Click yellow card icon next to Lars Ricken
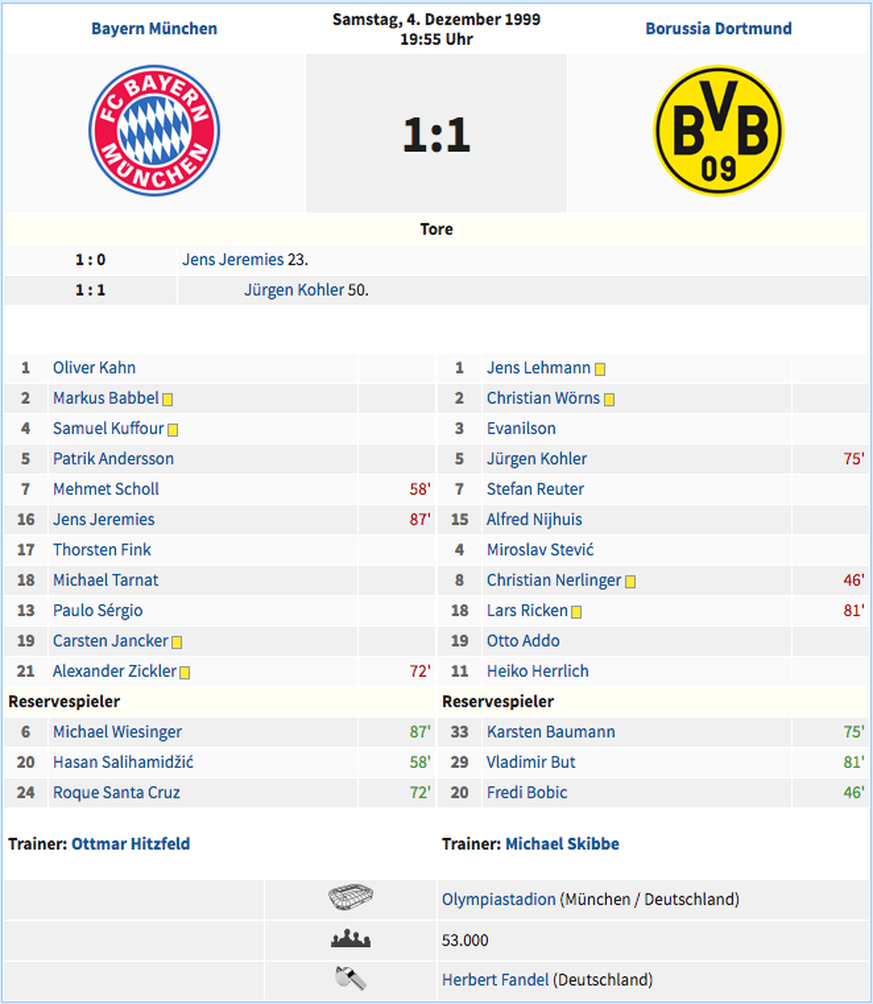The image size is (873, 1004). (x=577, y=611)
